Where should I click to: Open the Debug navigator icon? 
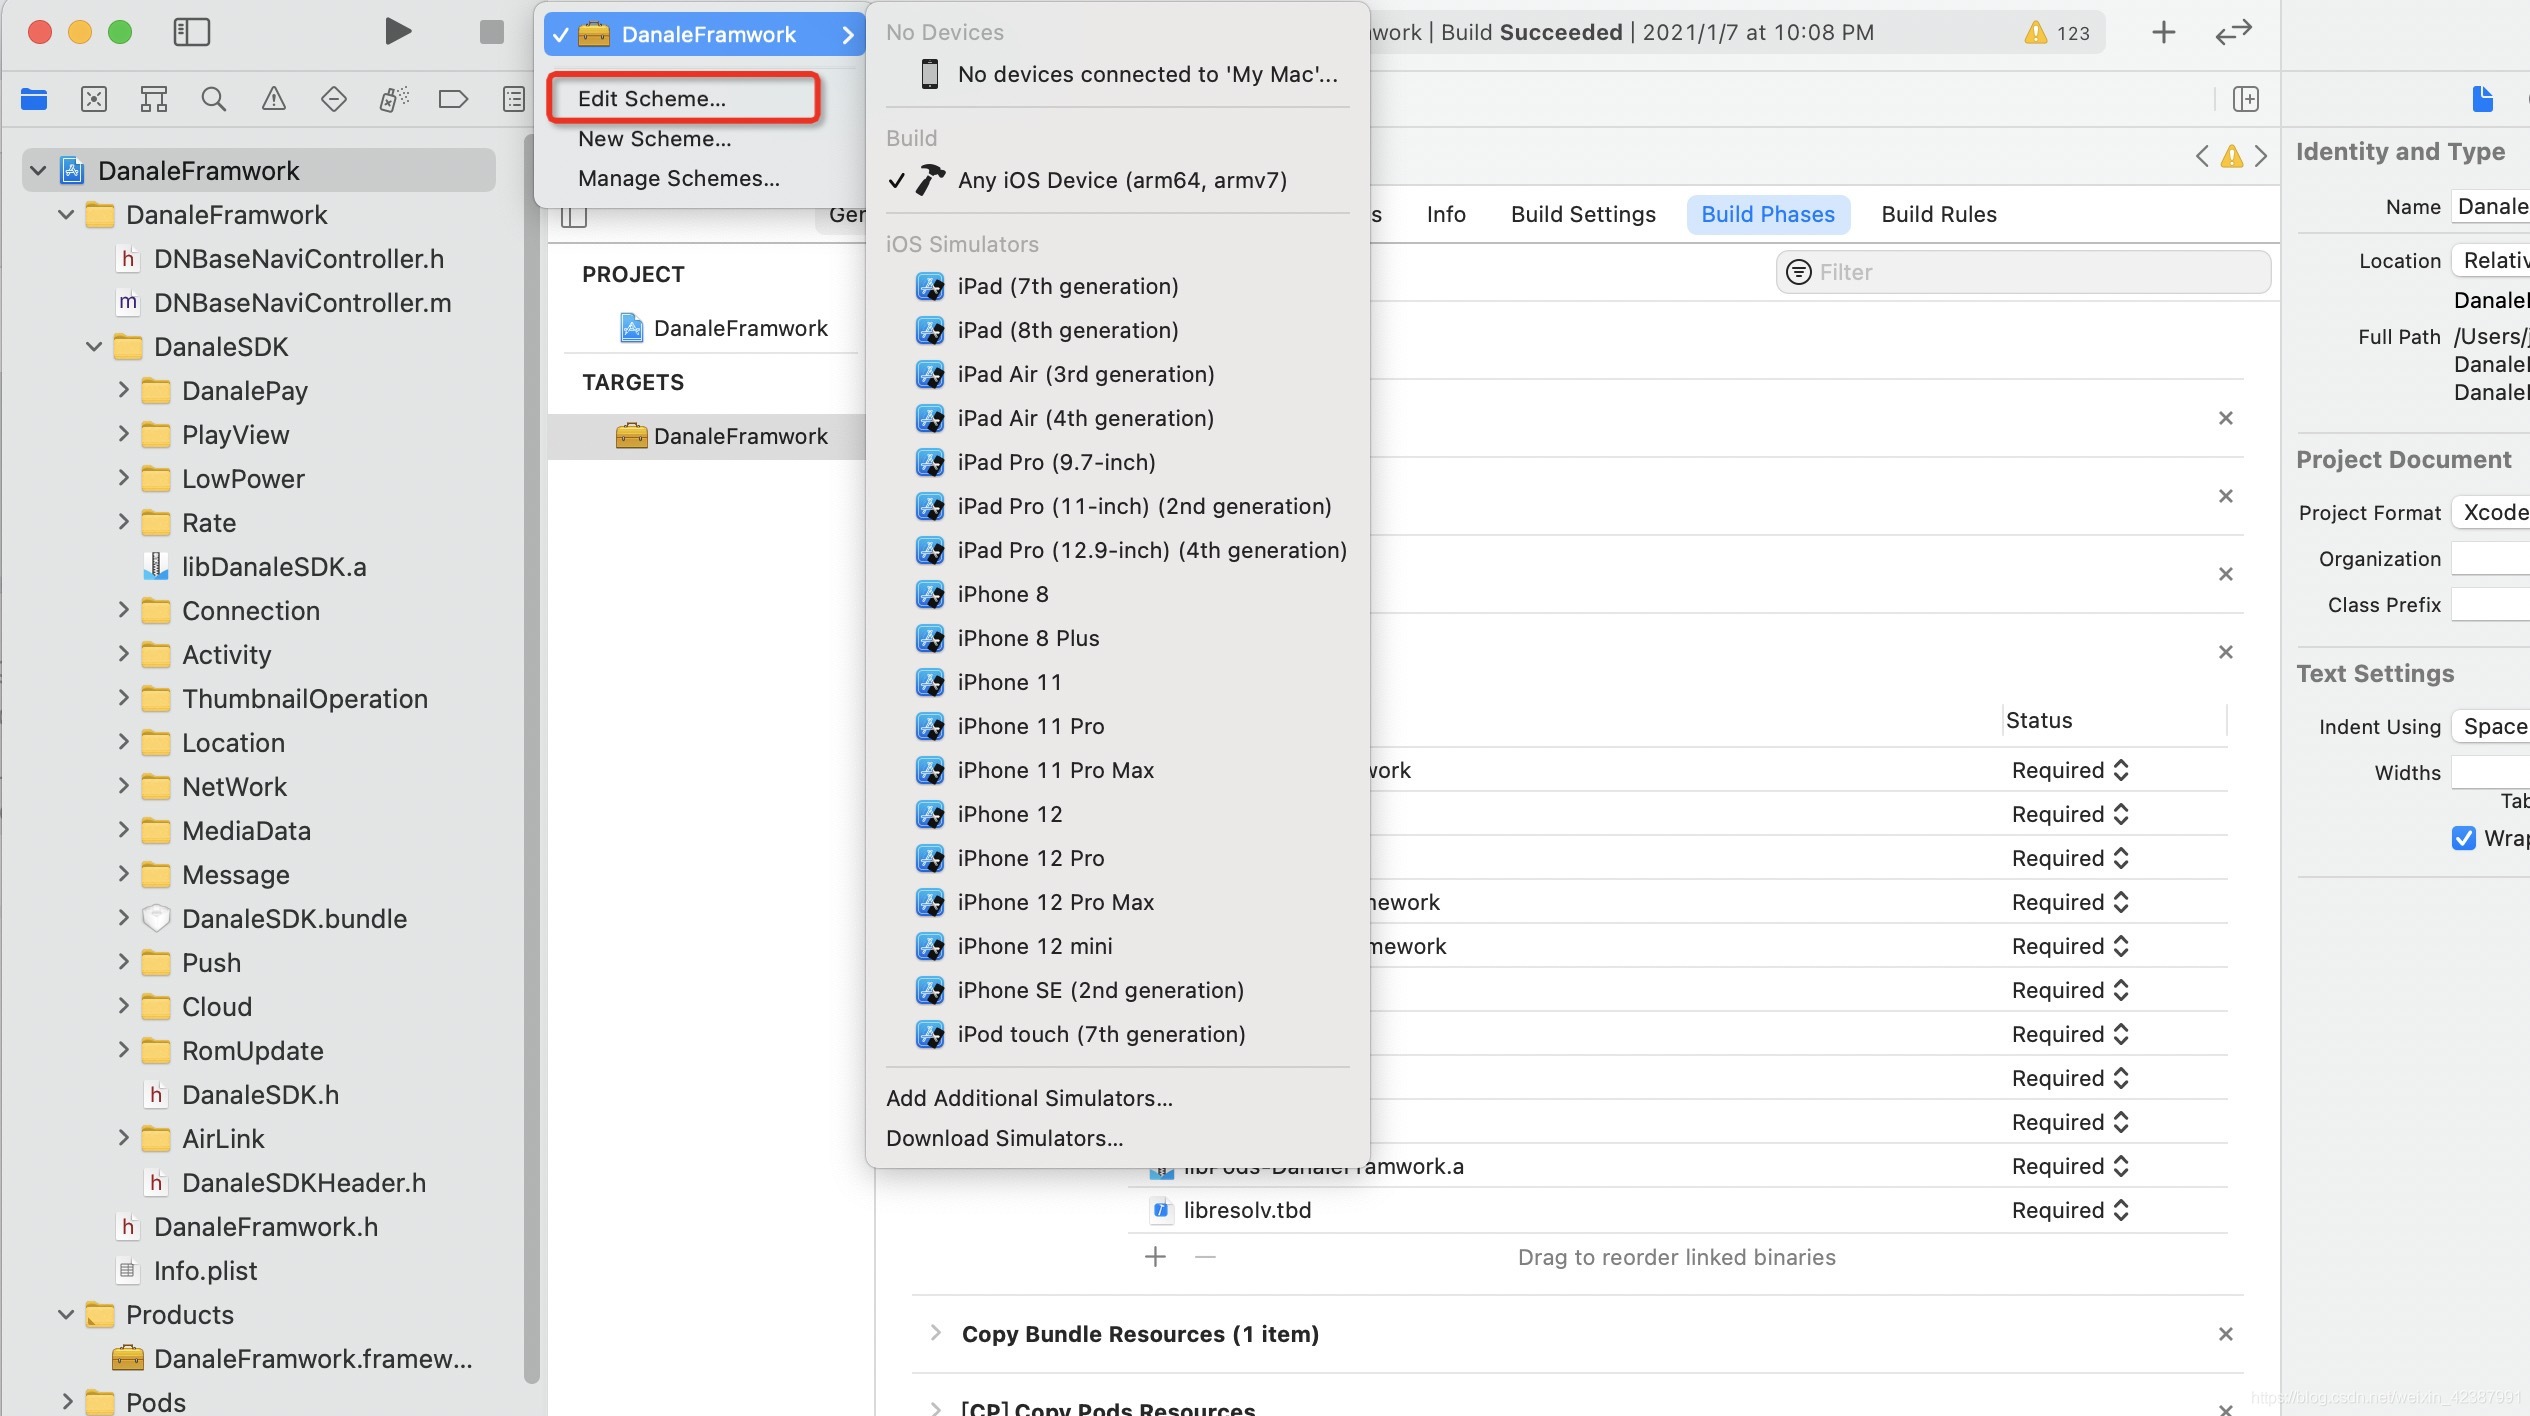point(394,99)
